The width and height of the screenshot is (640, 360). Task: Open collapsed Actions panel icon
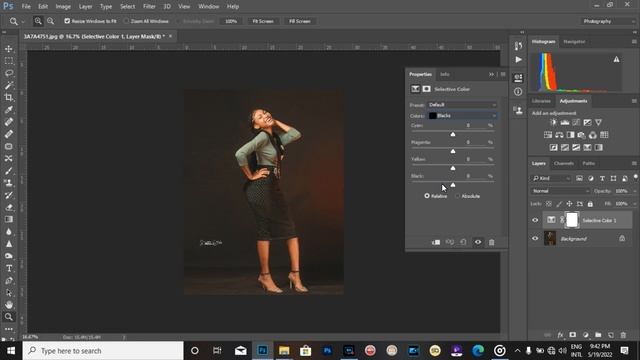point(518,60)
